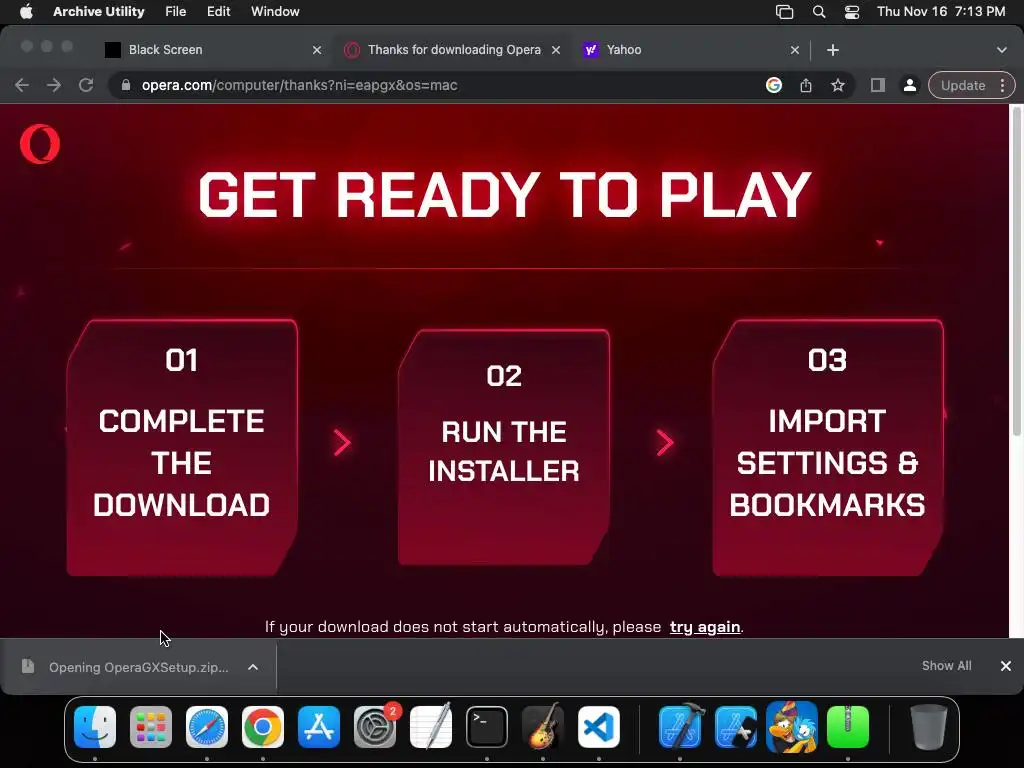The height and width of the screenshot is (768, 1024).
Task: Click the Run the Installer step card
Action: [x=504, y=448]
